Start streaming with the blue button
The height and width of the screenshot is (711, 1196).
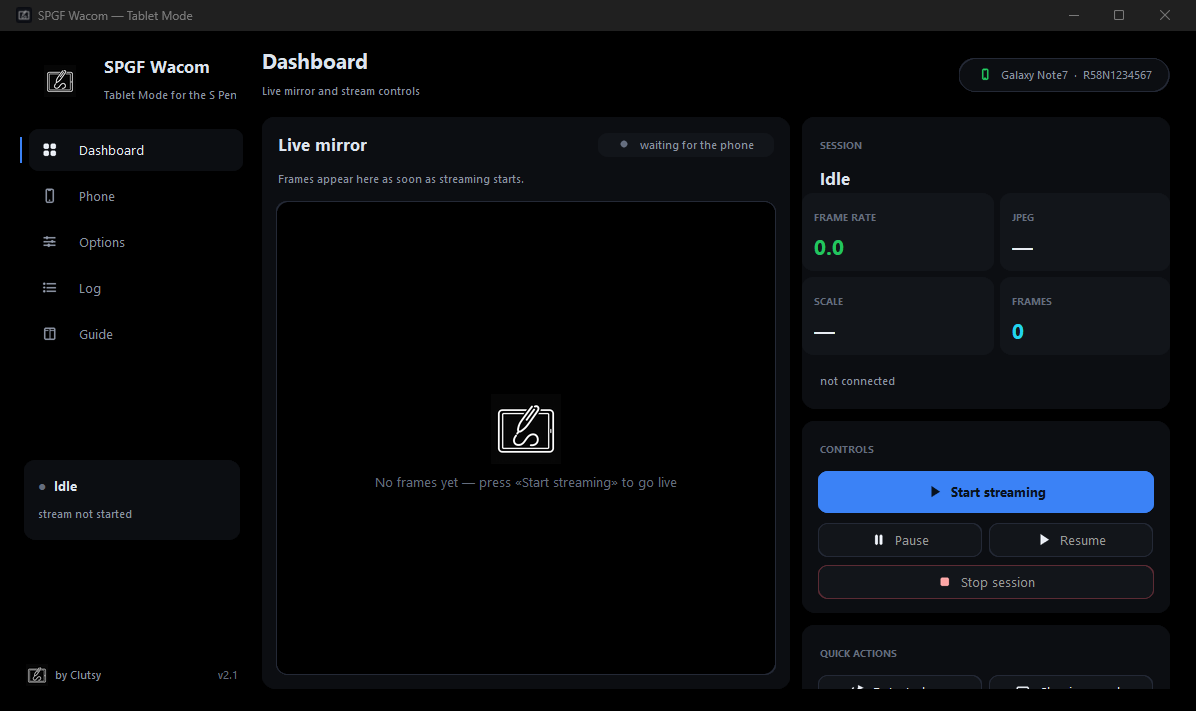985,492
